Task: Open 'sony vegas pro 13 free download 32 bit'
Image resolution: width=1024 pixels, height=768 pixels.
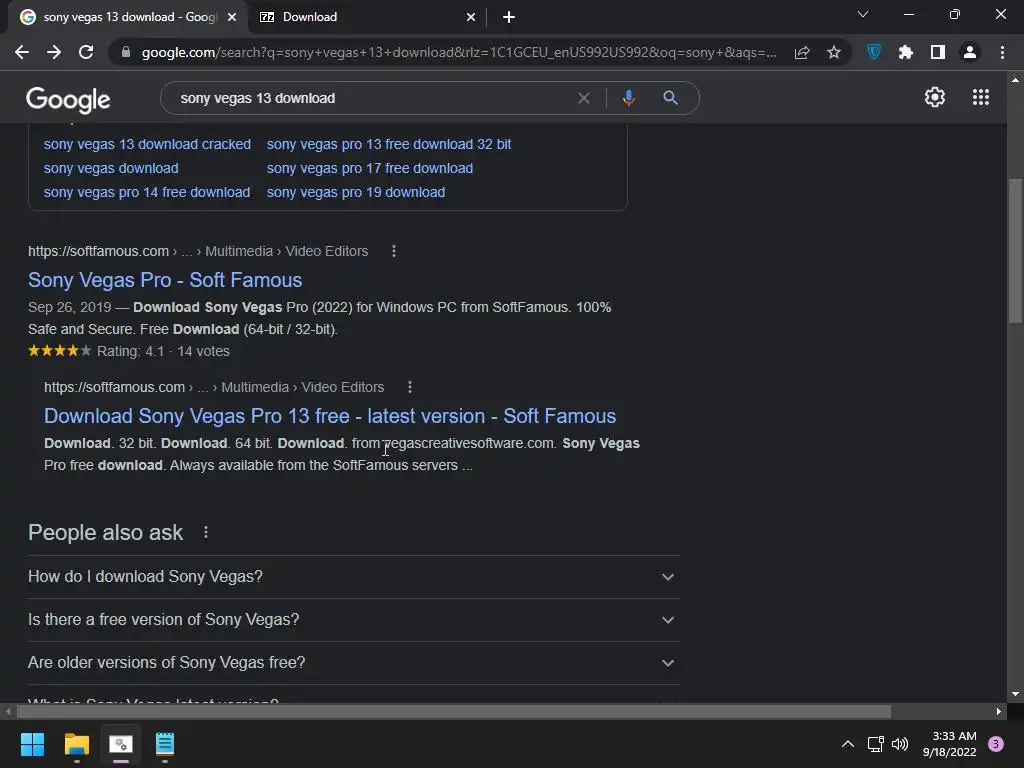Action: pyautogui.click(x=389, y=144)
